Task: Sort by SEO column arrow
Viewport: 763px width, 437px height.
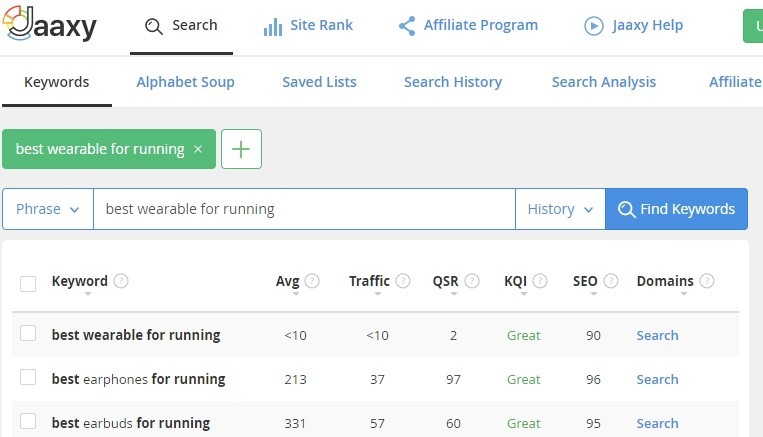Action: [x=594, y=294]
